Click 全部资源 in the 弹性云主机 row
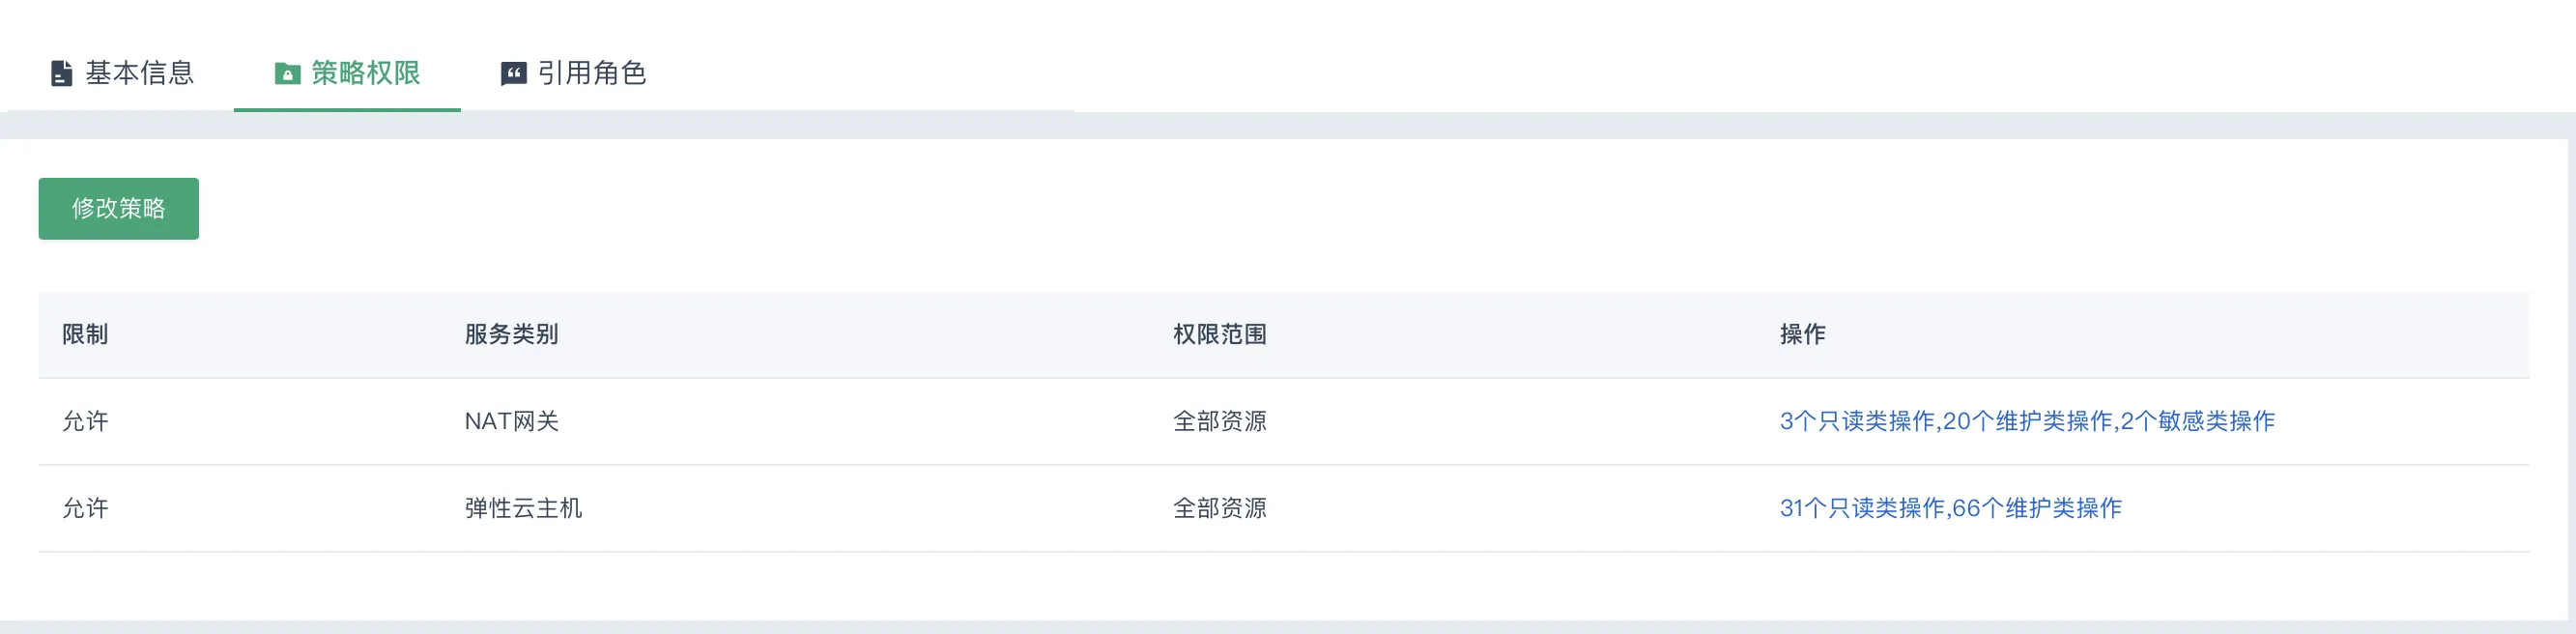Screen dimensions: 2576x634 tap(1219, 508)
